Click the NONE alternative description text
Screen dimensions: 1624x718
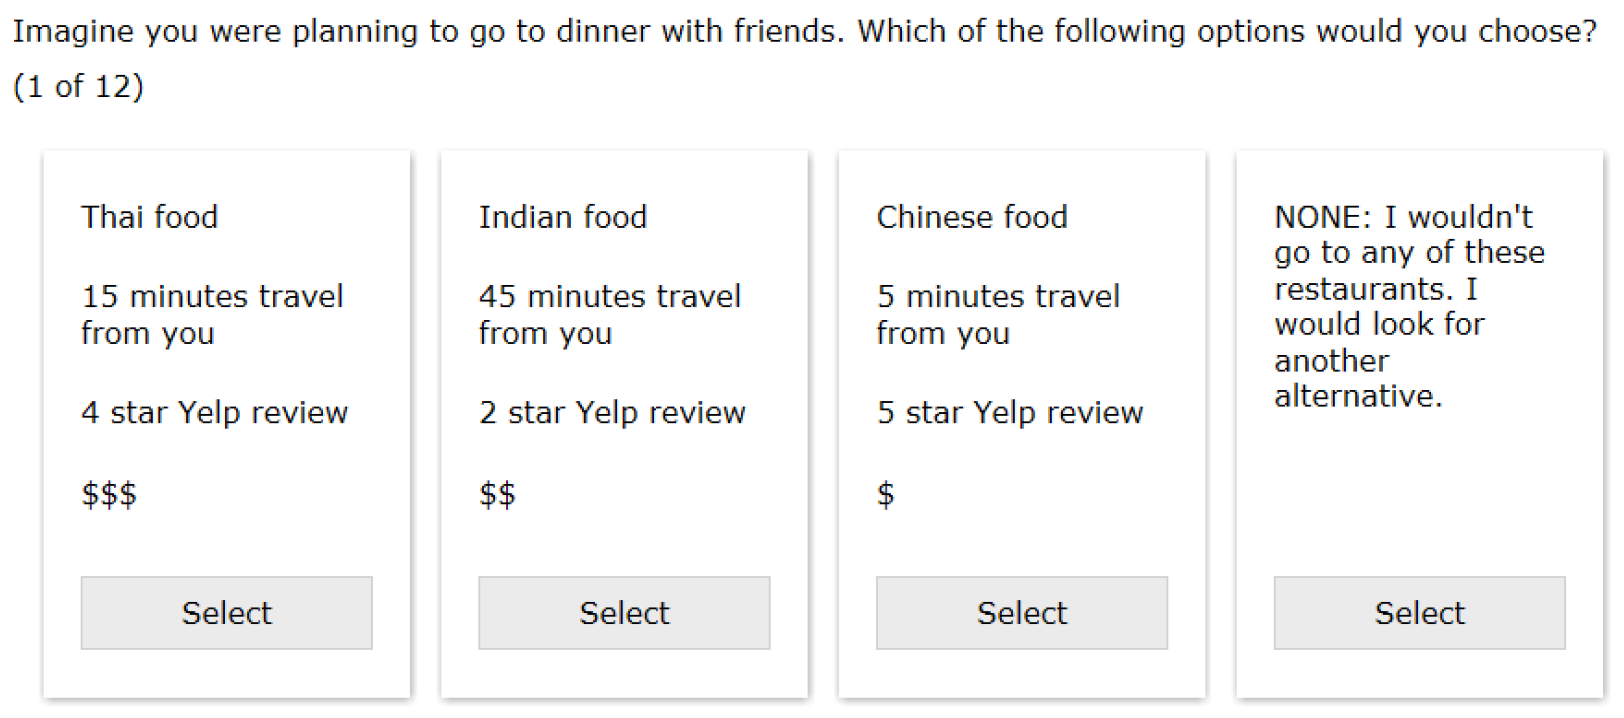(1407, 306)
